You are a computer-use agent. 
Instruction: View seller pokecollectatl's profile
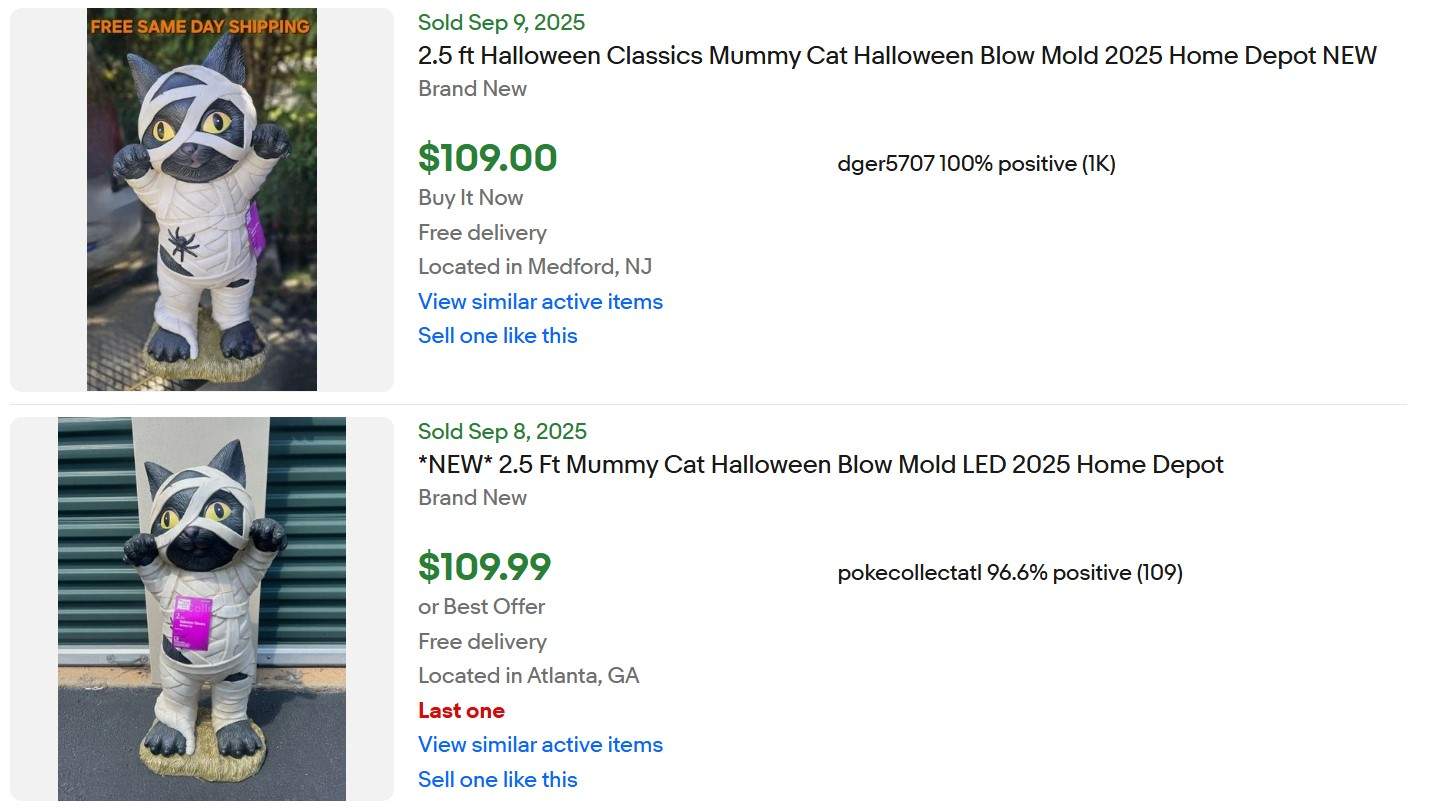point(898,573)
